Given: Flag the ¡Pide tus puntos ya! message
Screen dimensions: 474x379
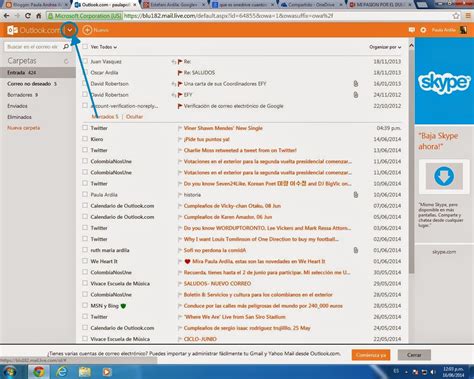Looking at the screenshot, I should pos(180,139).
